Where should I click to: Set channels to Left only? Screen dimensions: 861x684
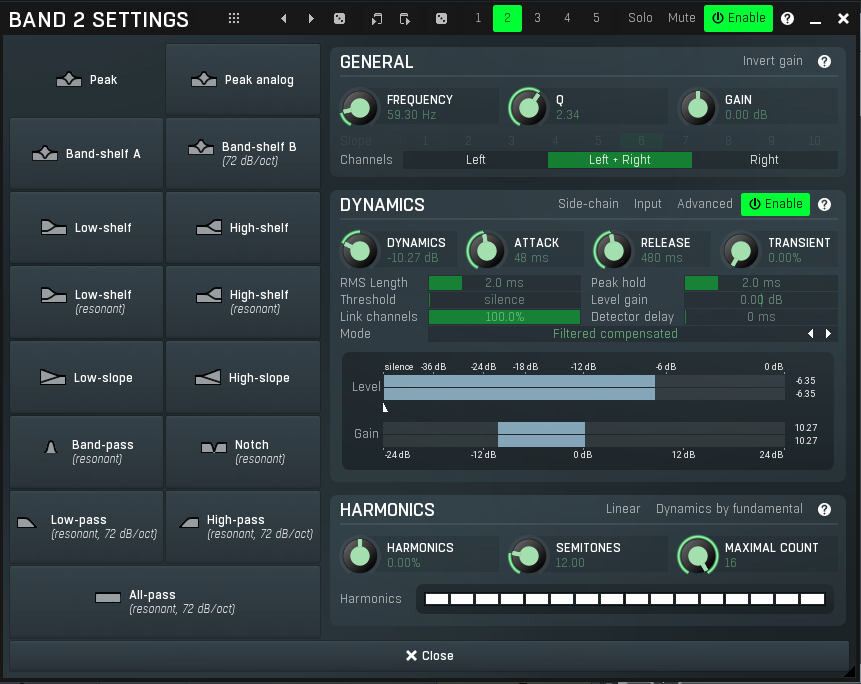pos(476,160)
